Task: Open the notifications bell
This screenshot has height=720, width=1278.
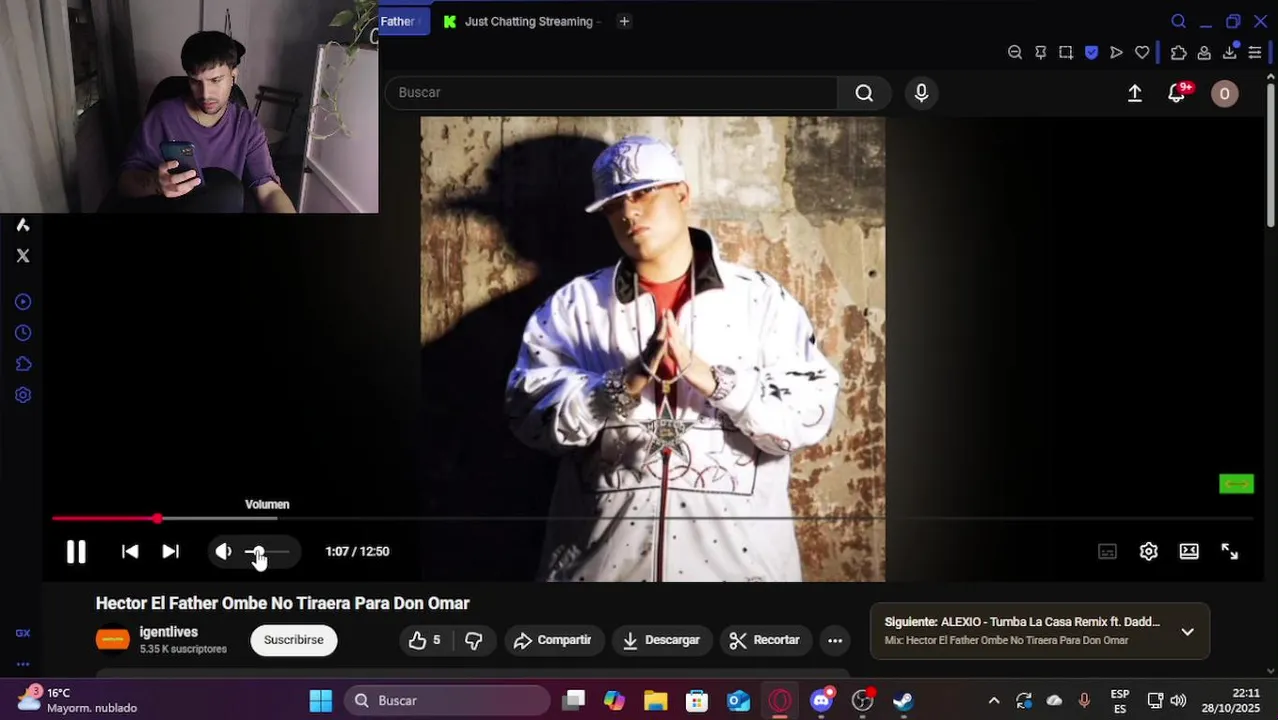Action: (1177, 93)
